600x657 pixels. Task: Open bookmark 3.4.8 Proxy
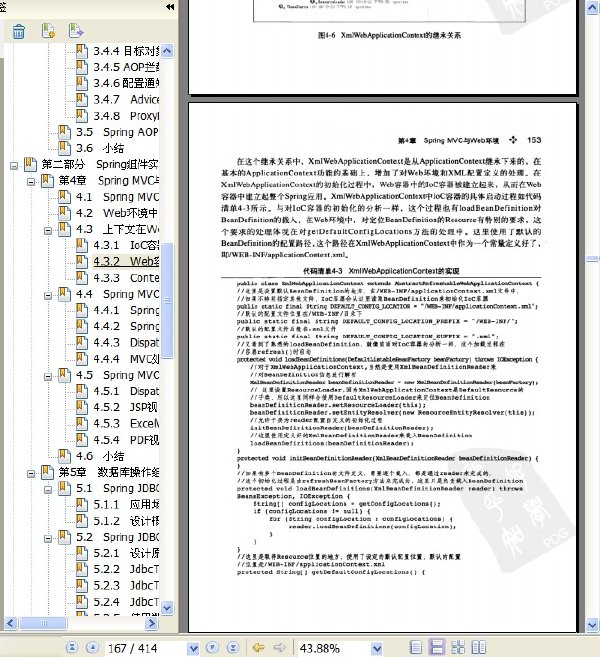[x=126, y=116]
